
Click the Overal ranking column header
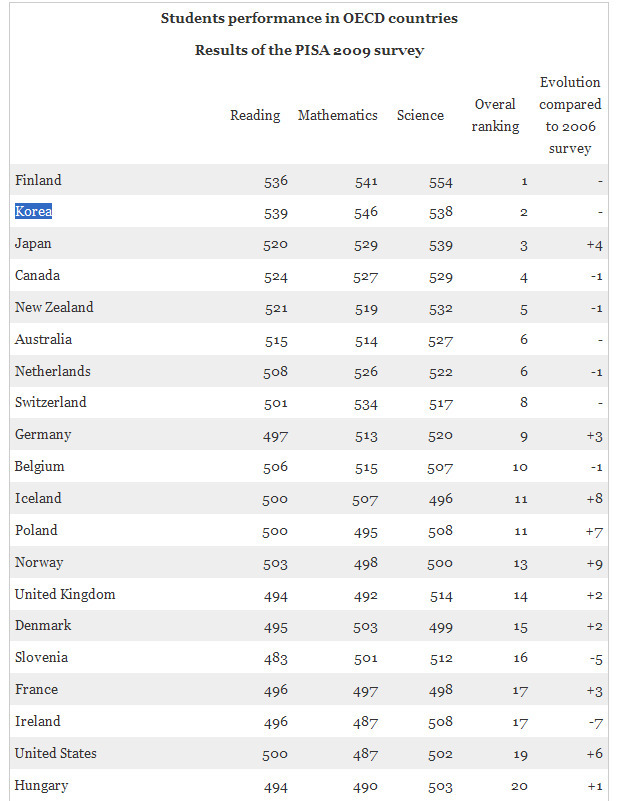(x=495, y=115)
